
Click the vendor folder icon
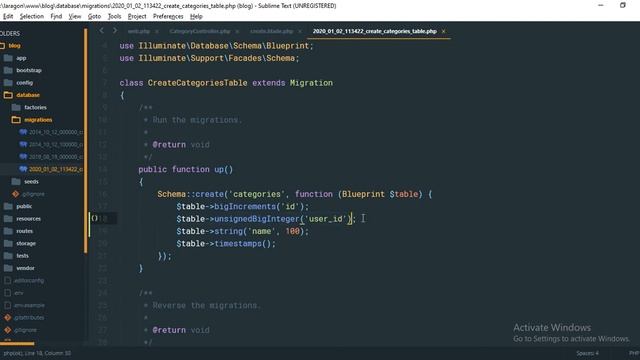click(8, 268)
